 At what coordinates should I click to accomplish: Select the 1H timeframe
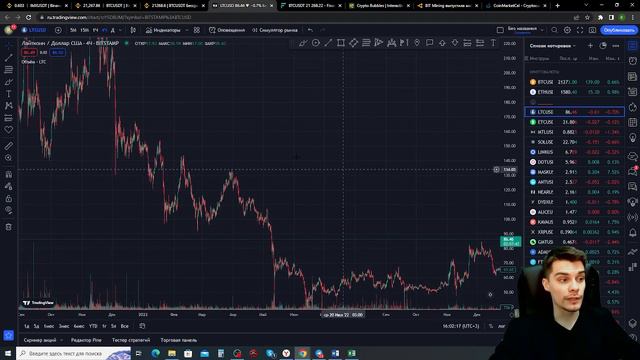pyautogui.click(x=96, y=30)
